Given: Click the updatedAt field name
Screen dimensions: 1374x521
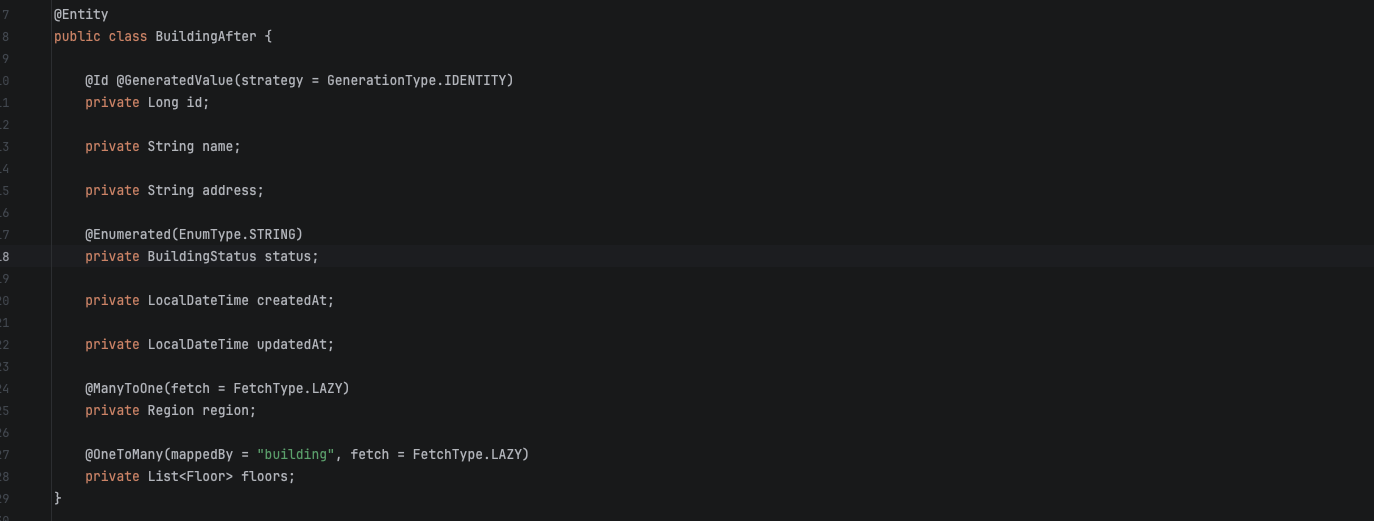Looking at the screenshot, I should pyautogui.click(x=295, y=345).
